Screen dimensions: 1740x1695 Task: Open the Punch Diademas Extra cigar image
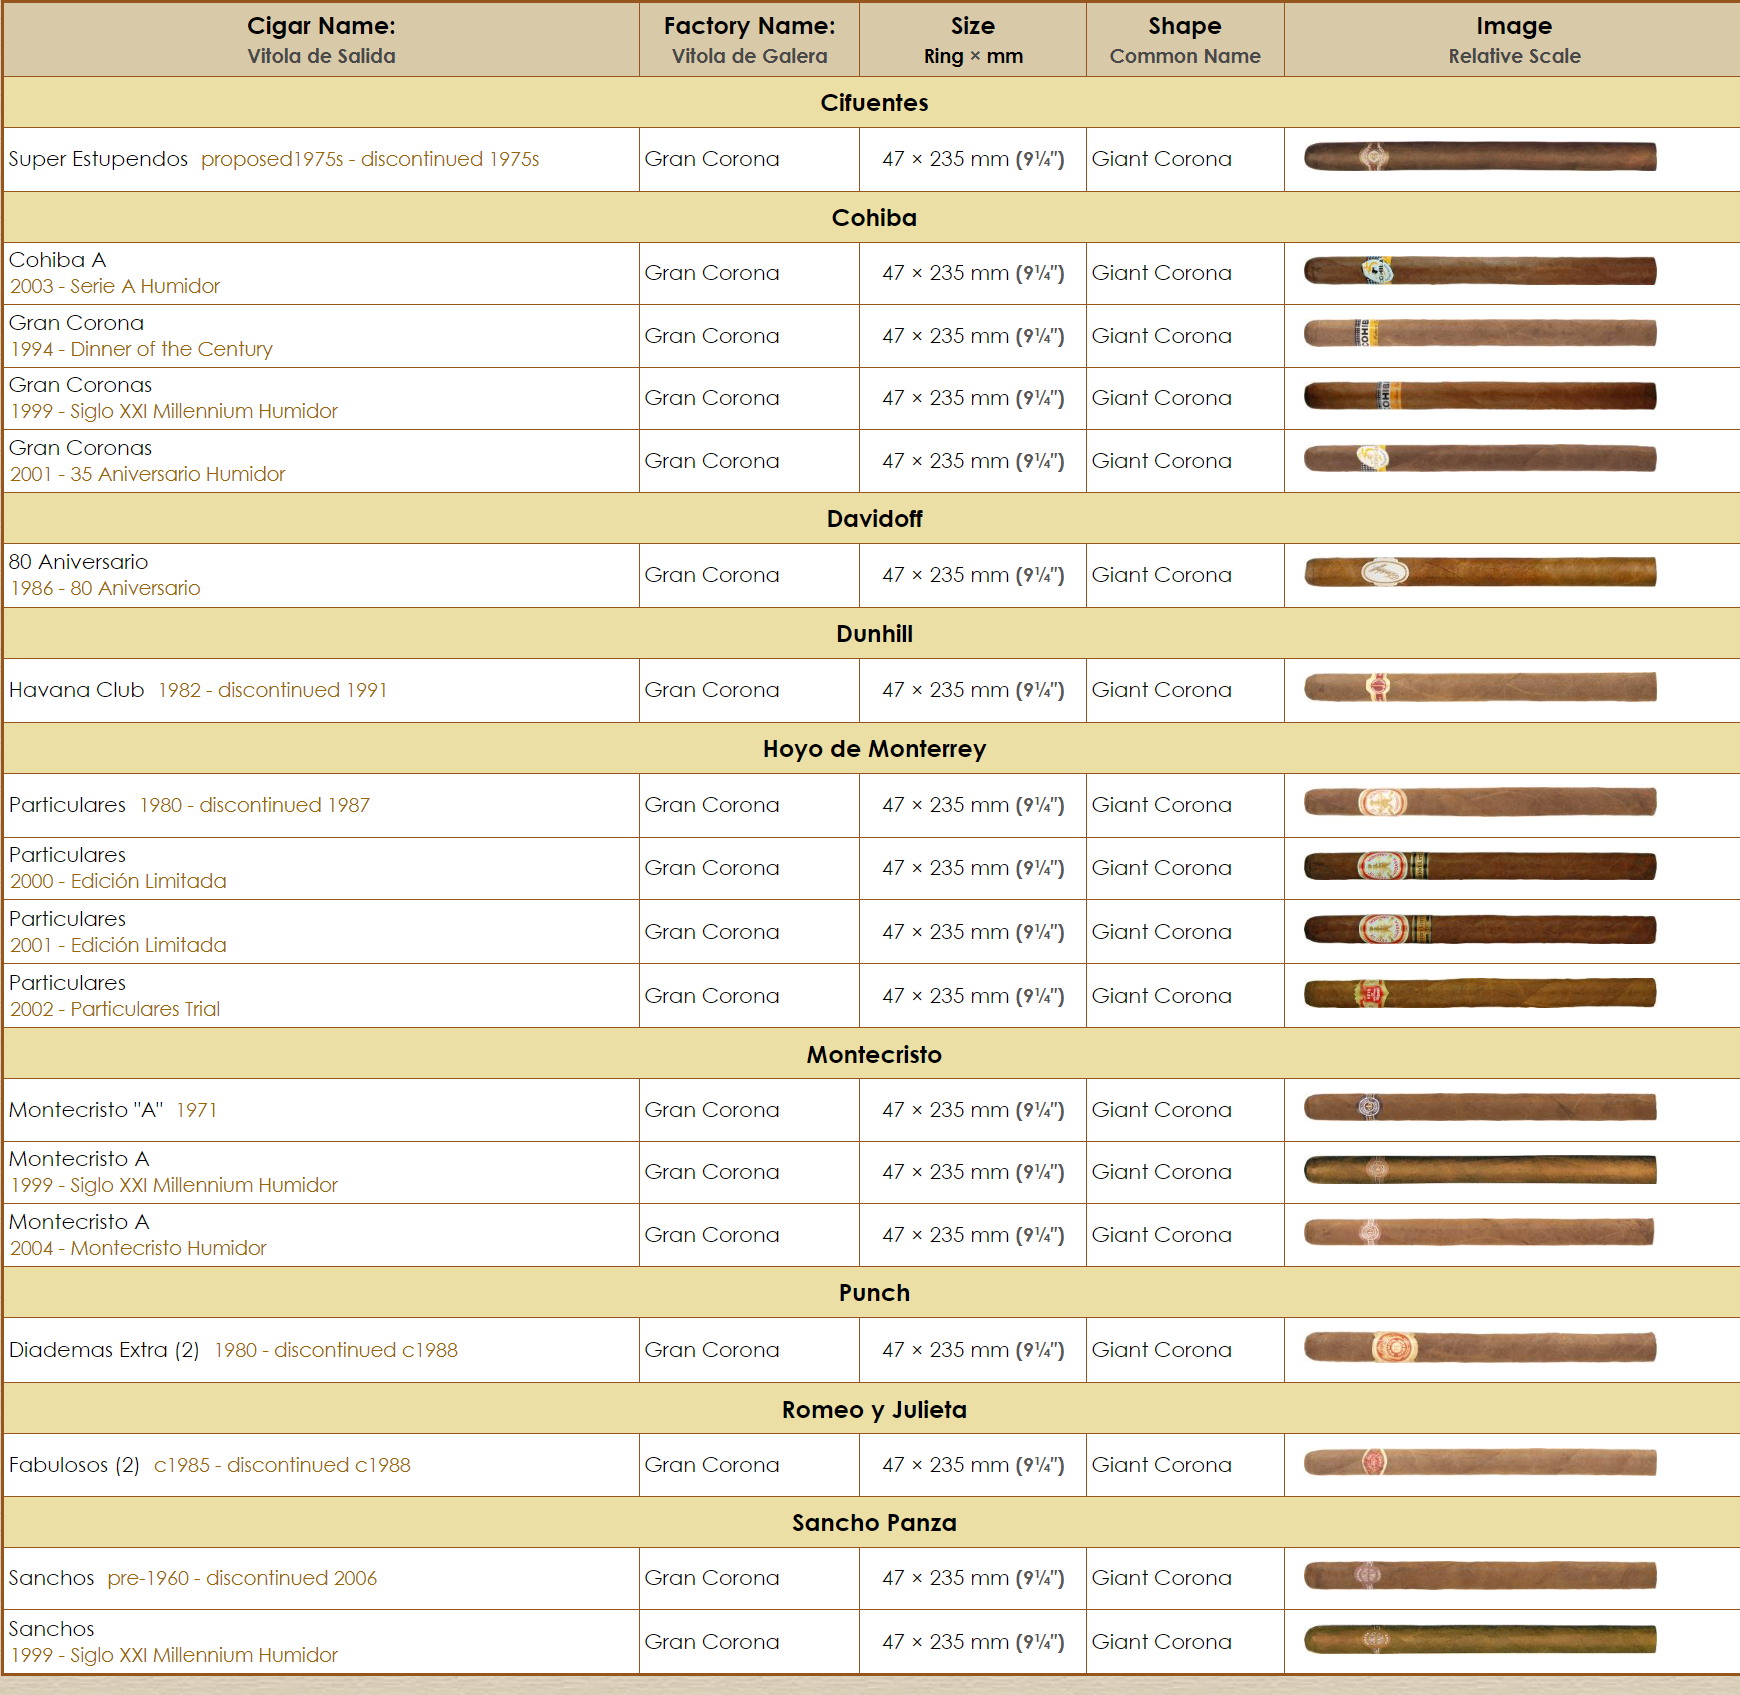pyautogui.click(x=1480, y=1348)
